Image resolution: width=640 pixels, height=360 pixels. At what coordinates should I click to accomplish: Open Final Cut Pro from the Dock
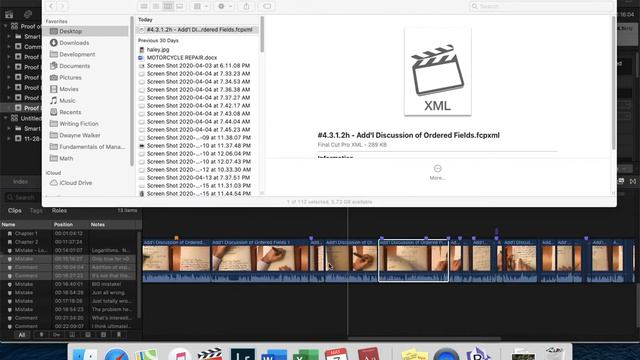(209, 354)
